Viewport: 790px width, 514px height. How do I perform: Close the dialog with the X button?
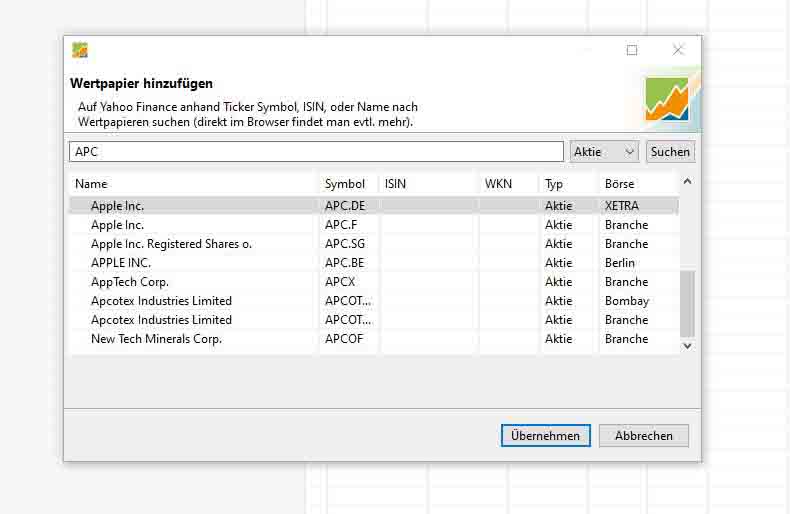click(x=678, y=50)
